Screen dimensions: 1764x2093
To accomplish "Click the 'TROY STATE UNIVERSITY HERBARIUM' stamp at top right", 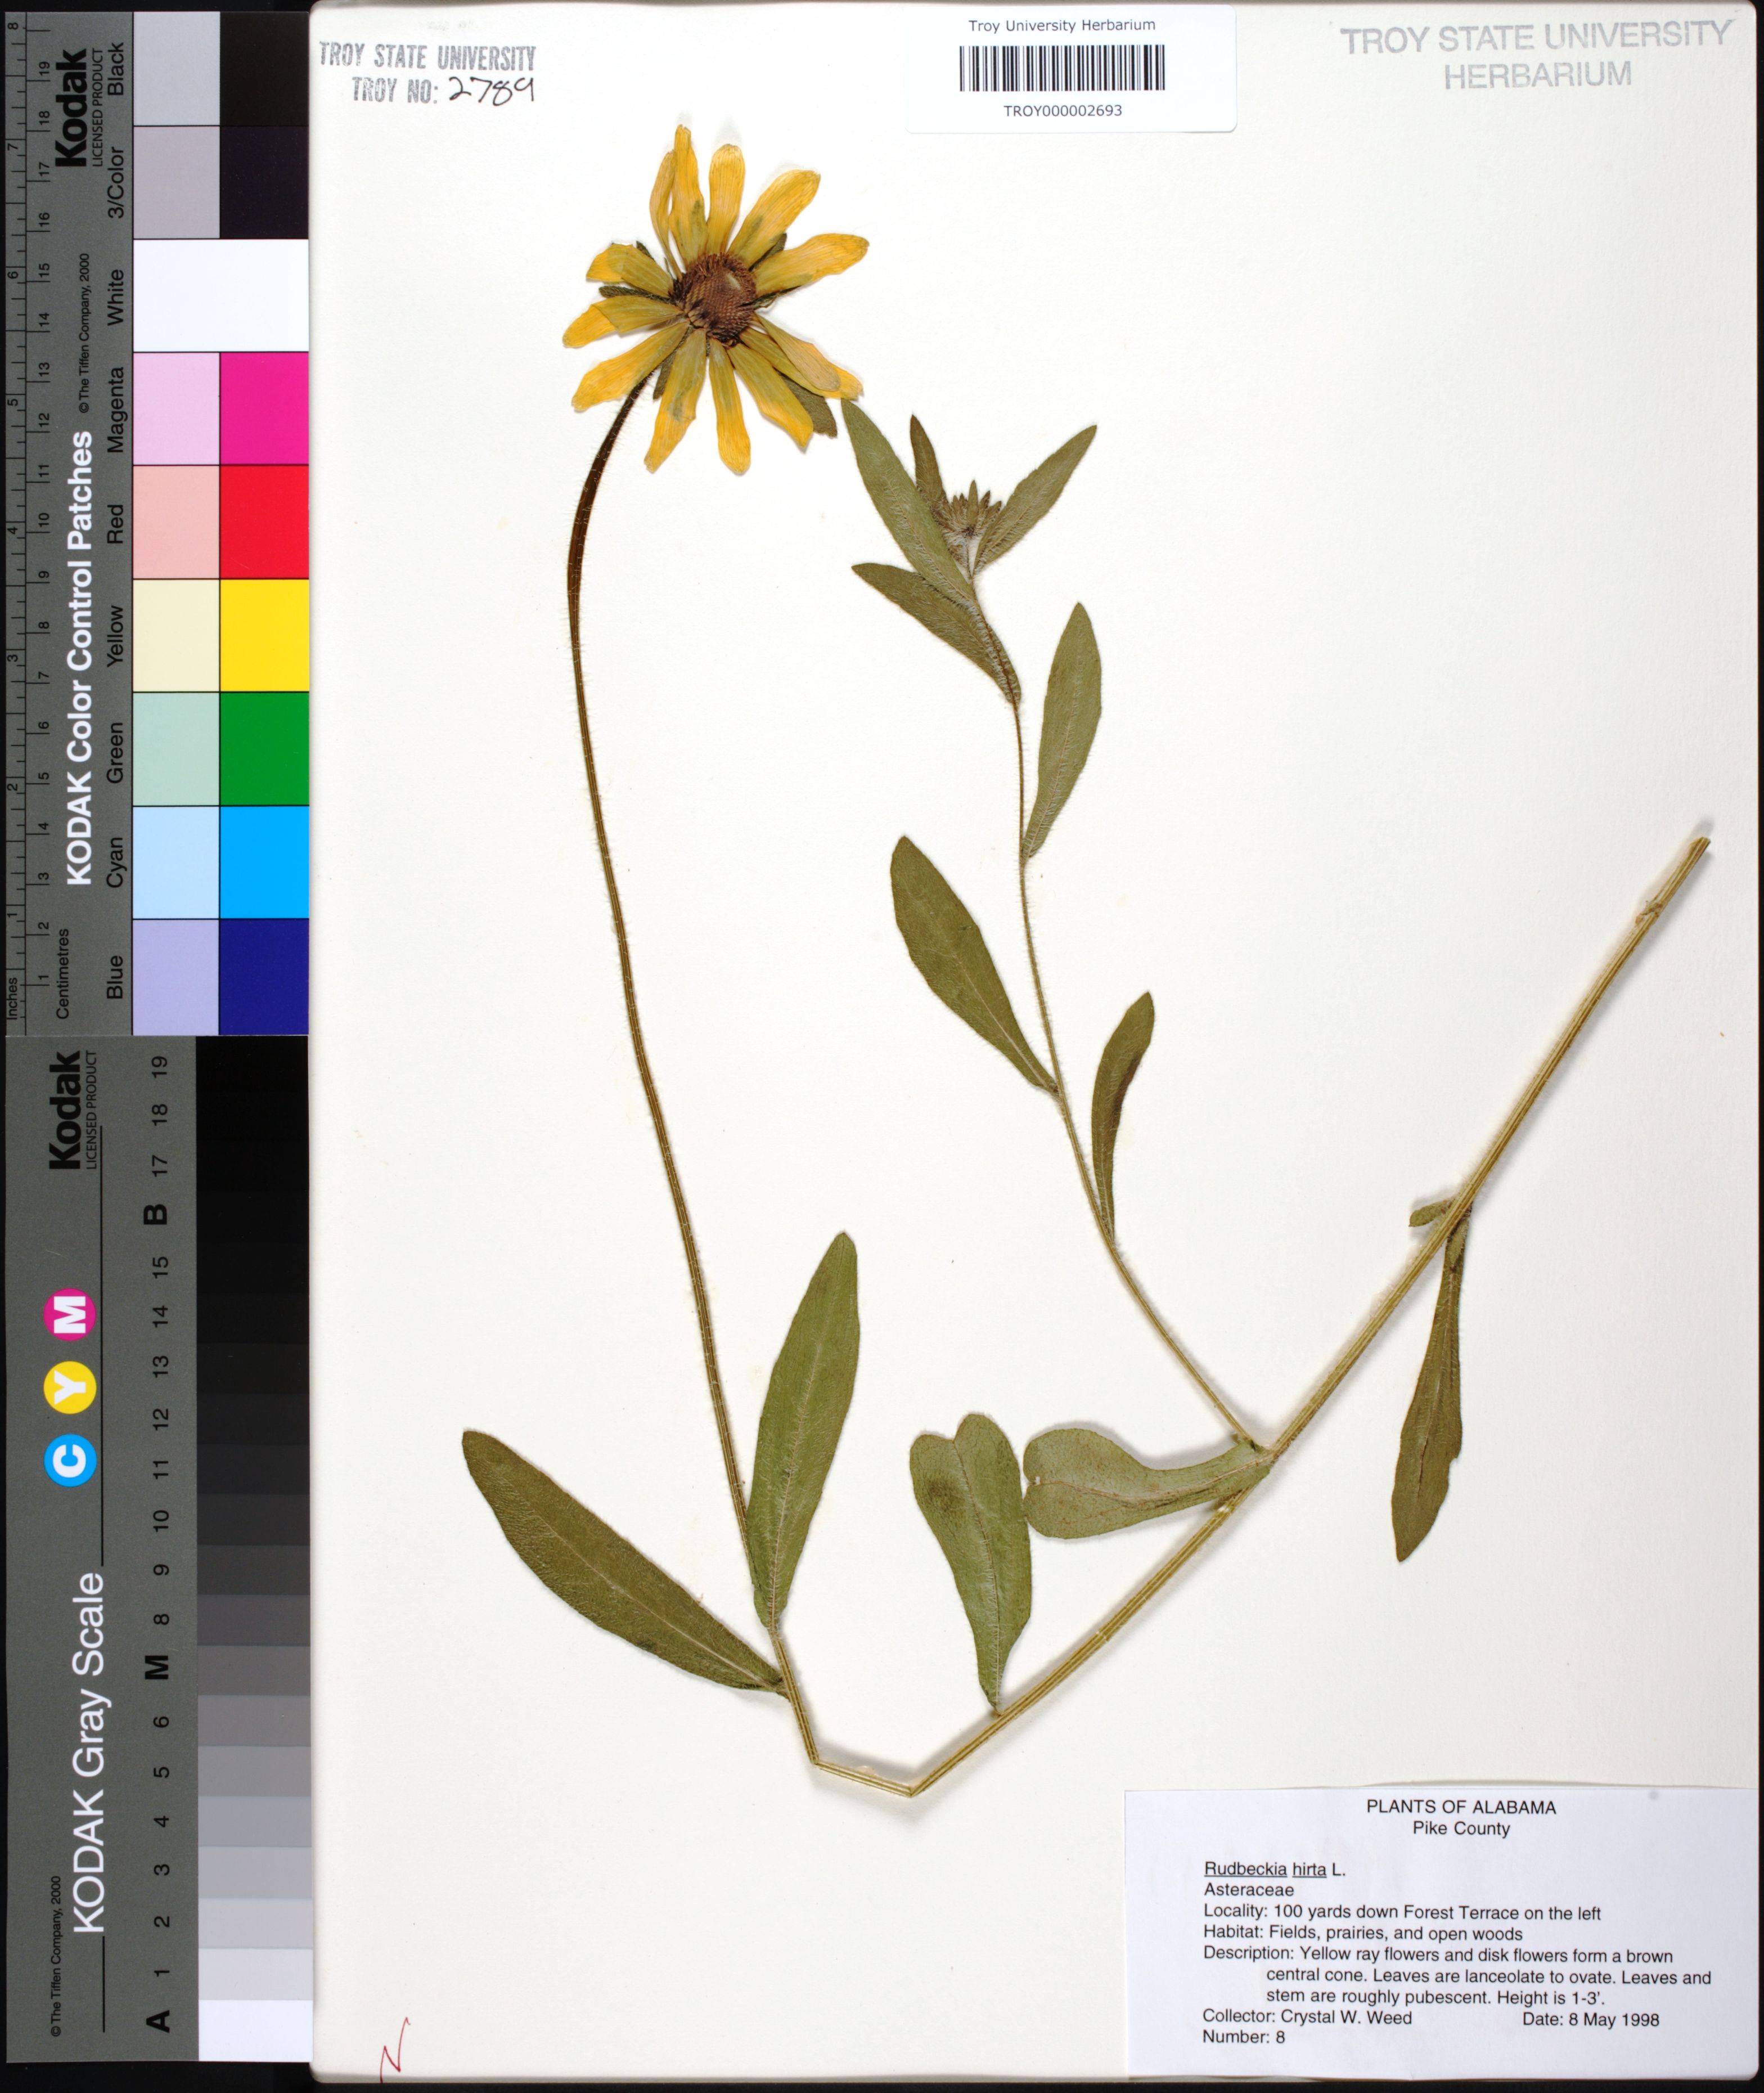I will (x=1536, y=56).
